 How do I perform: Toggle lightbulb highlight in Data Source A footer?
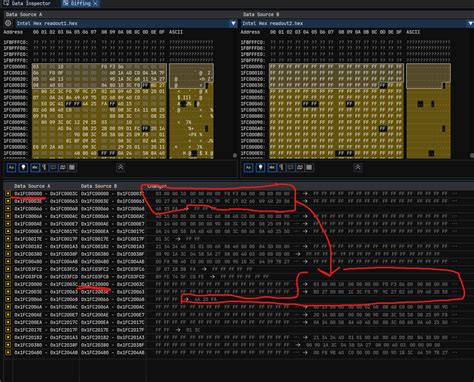point(23,167)
